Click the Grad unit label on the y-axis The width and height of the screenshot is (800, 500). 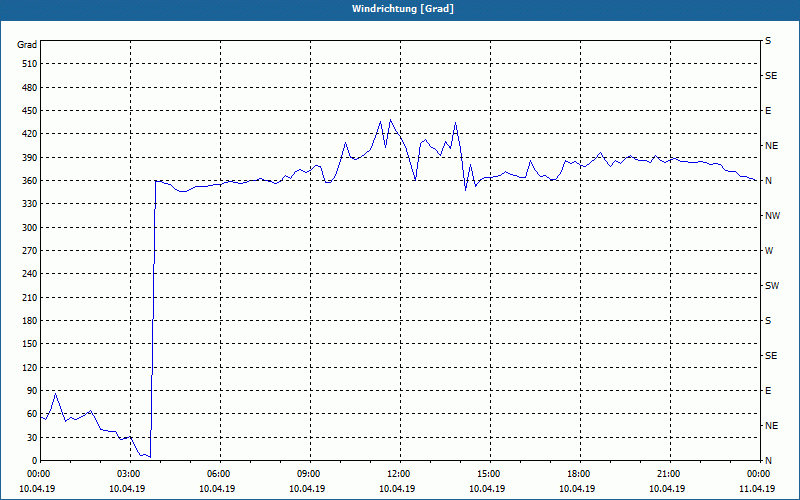coord(27,45)
